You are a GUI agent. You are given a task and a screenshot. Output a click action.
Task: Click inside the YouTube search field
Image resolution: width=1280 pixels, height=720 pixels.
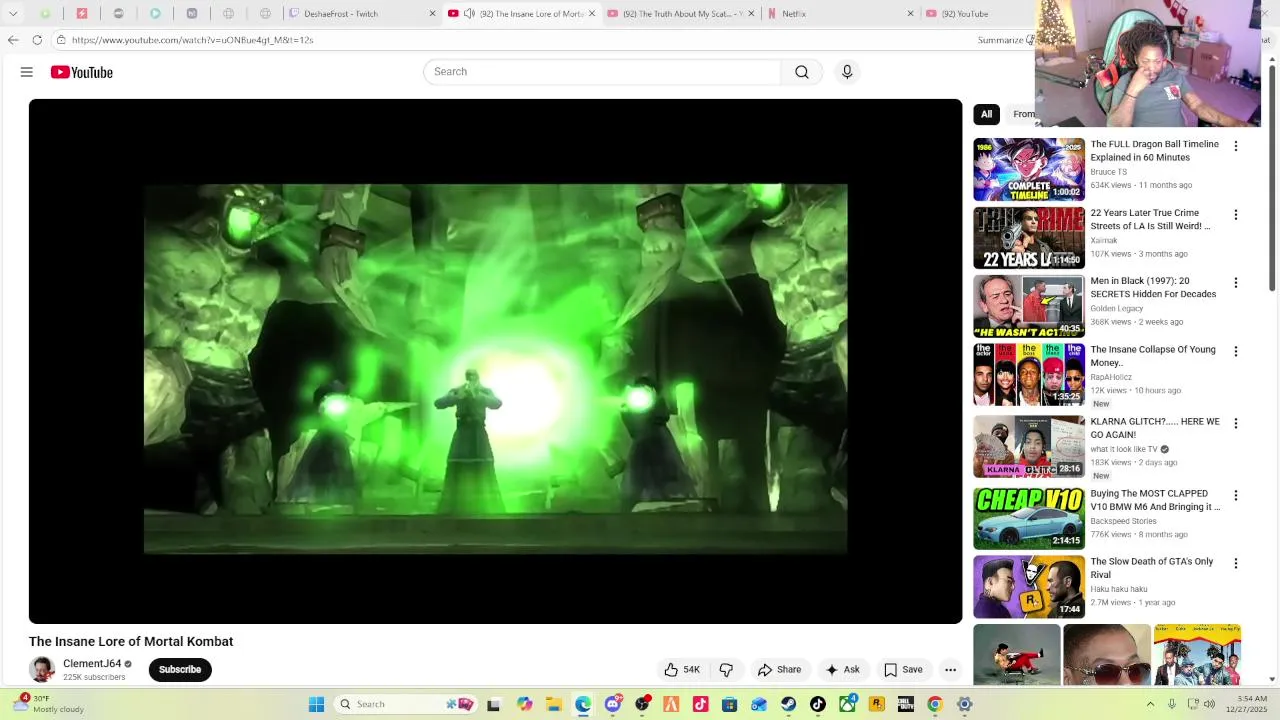pos(602,72)
